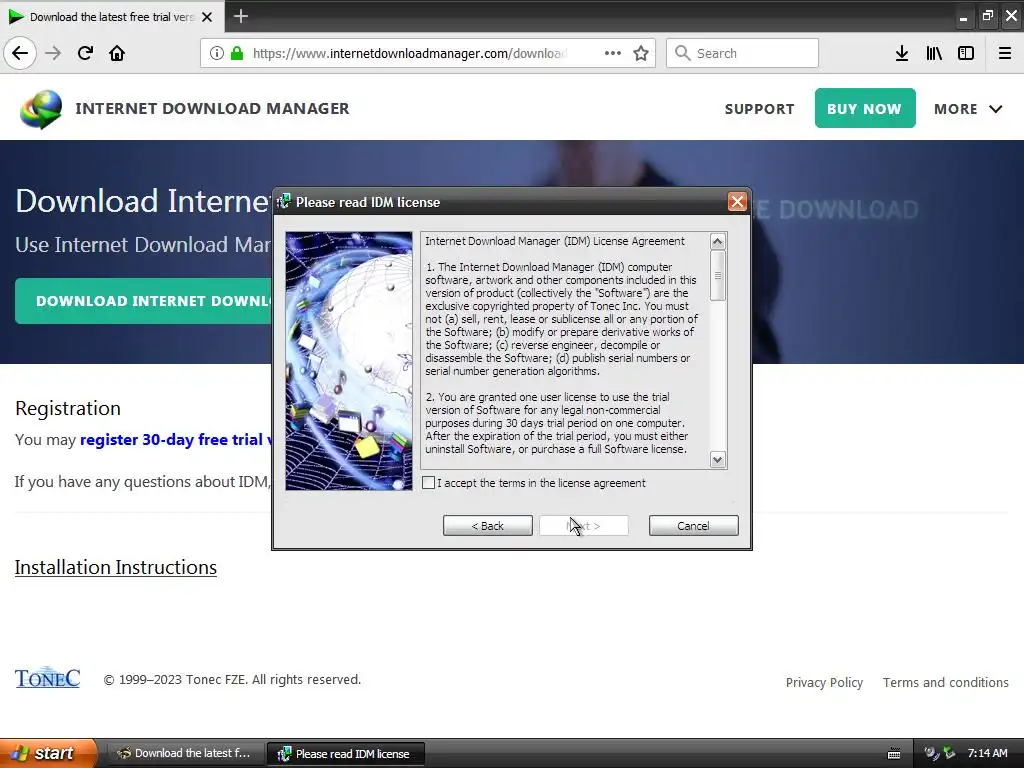Open the Terms and conditions link
Viewport: 1024px width, 768px height.
point(946,682)
